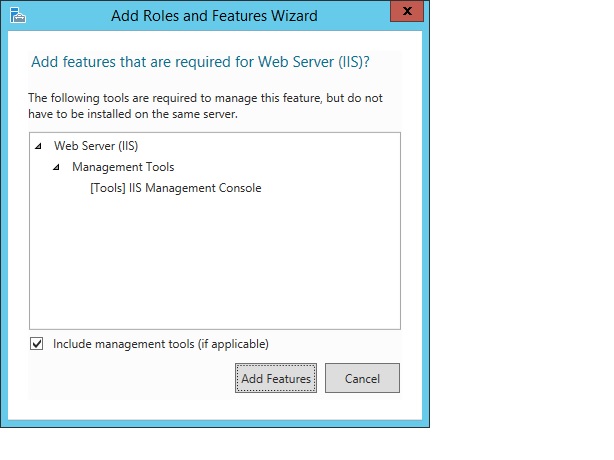Collapse the Web Server (IIS) node
The width and height of the screenshot is (614, 460).
[38, 146]
